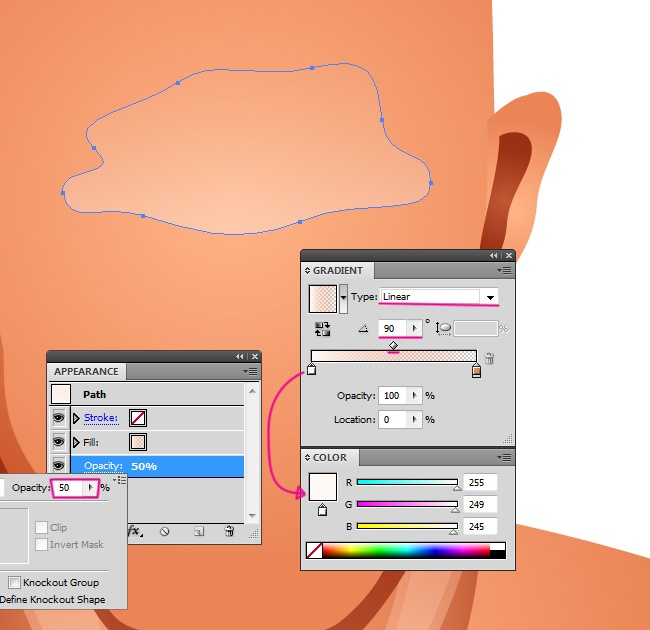Expand the Stroke attribute row

click(x=76, y=418)
